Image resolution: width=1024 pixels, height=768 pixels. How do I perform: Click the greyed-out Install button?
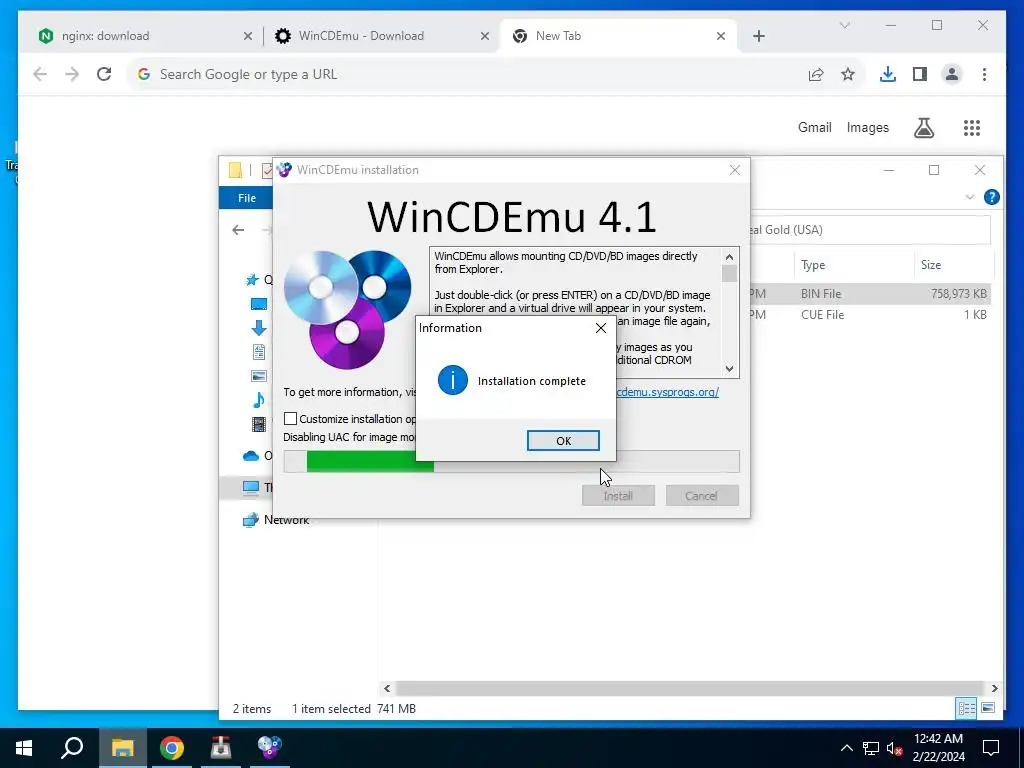(618, 496)
